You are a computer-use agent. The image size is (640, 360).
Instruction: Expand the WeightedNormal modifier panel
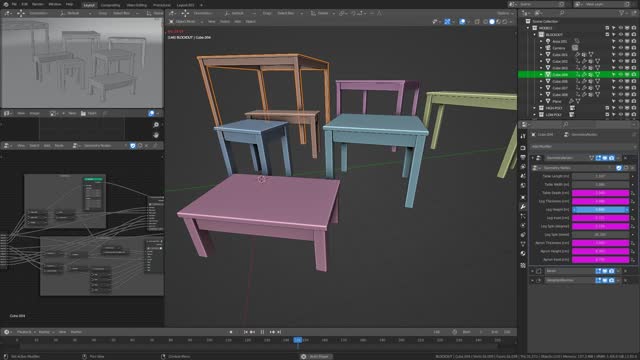tap(532, 280)
